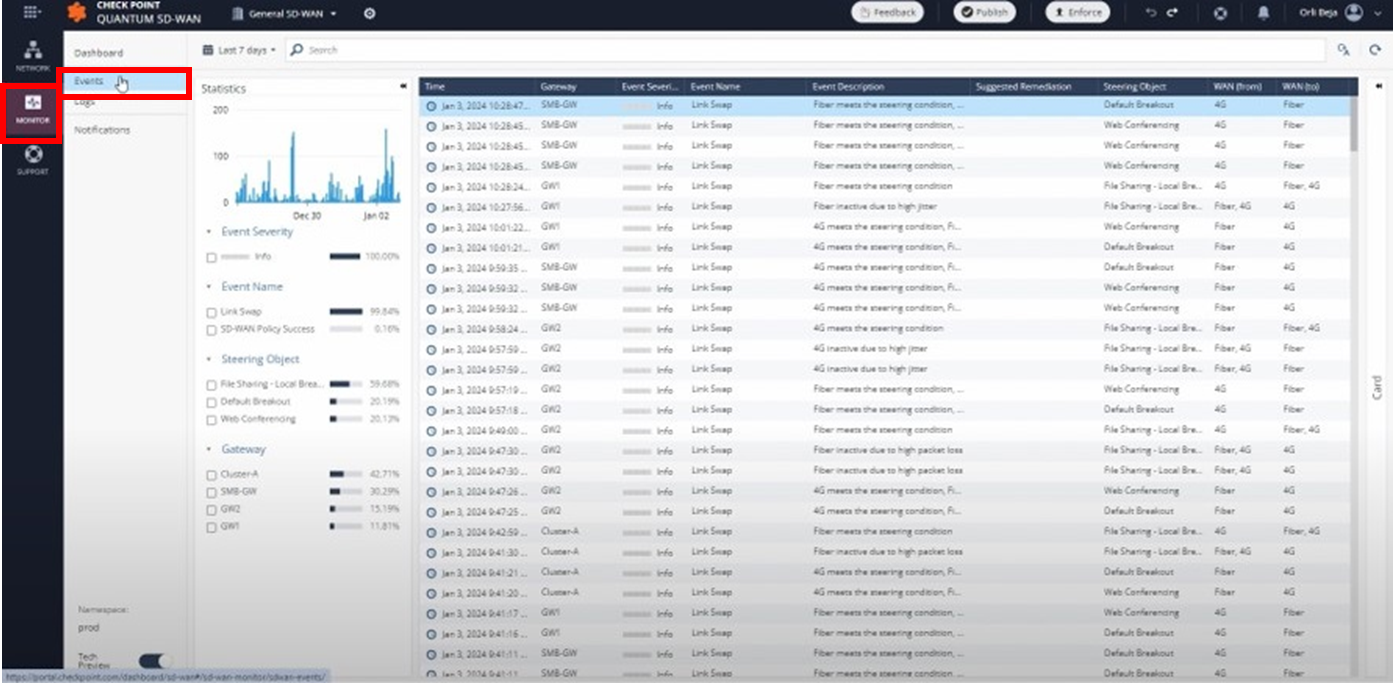Click the row icon for the 9:42:59 event
Viewport: 1393px width, 683px height.
432,532
